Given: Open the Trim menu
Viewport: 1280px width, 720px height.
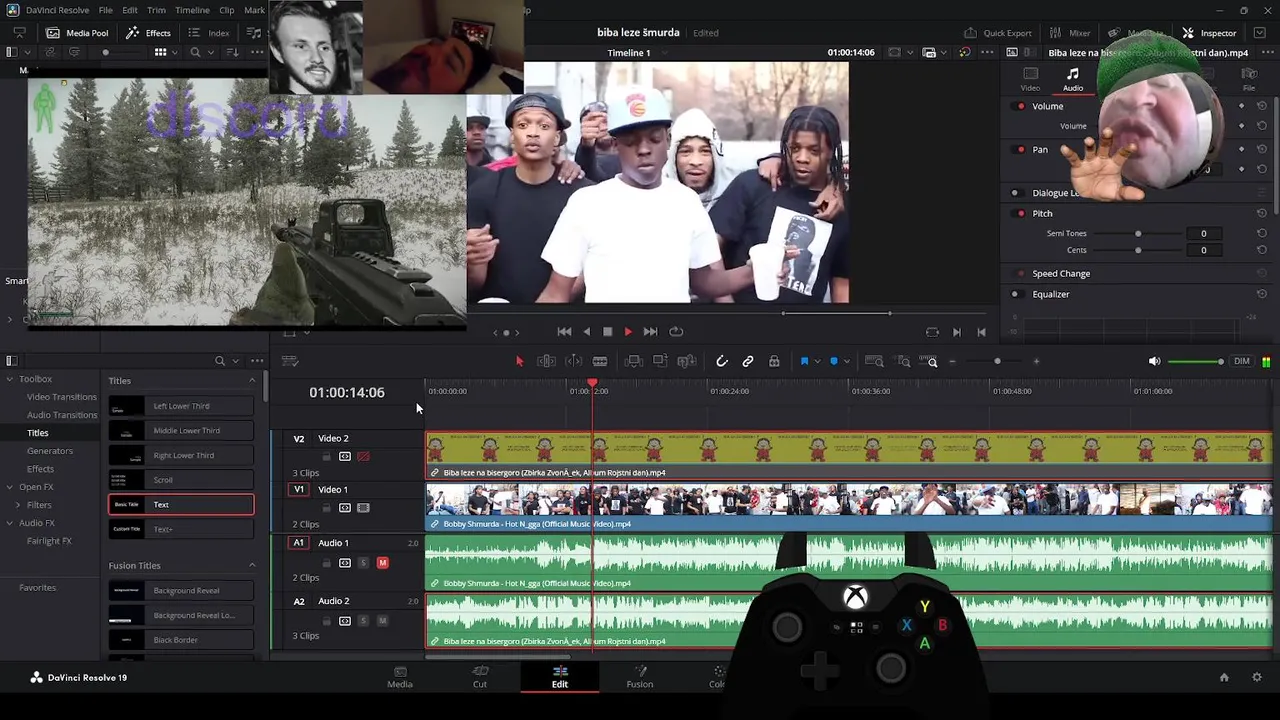Looking at the screenshot, I should 156,10.
